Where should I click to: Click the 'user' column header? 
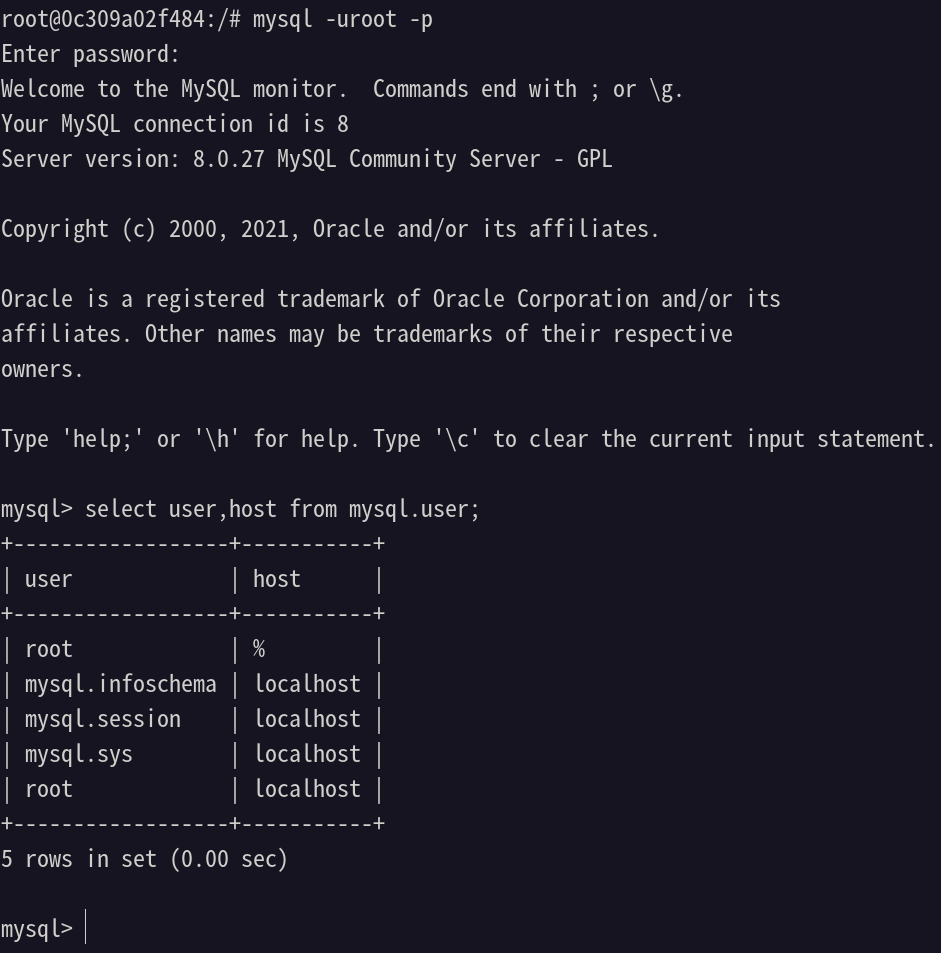49,579
